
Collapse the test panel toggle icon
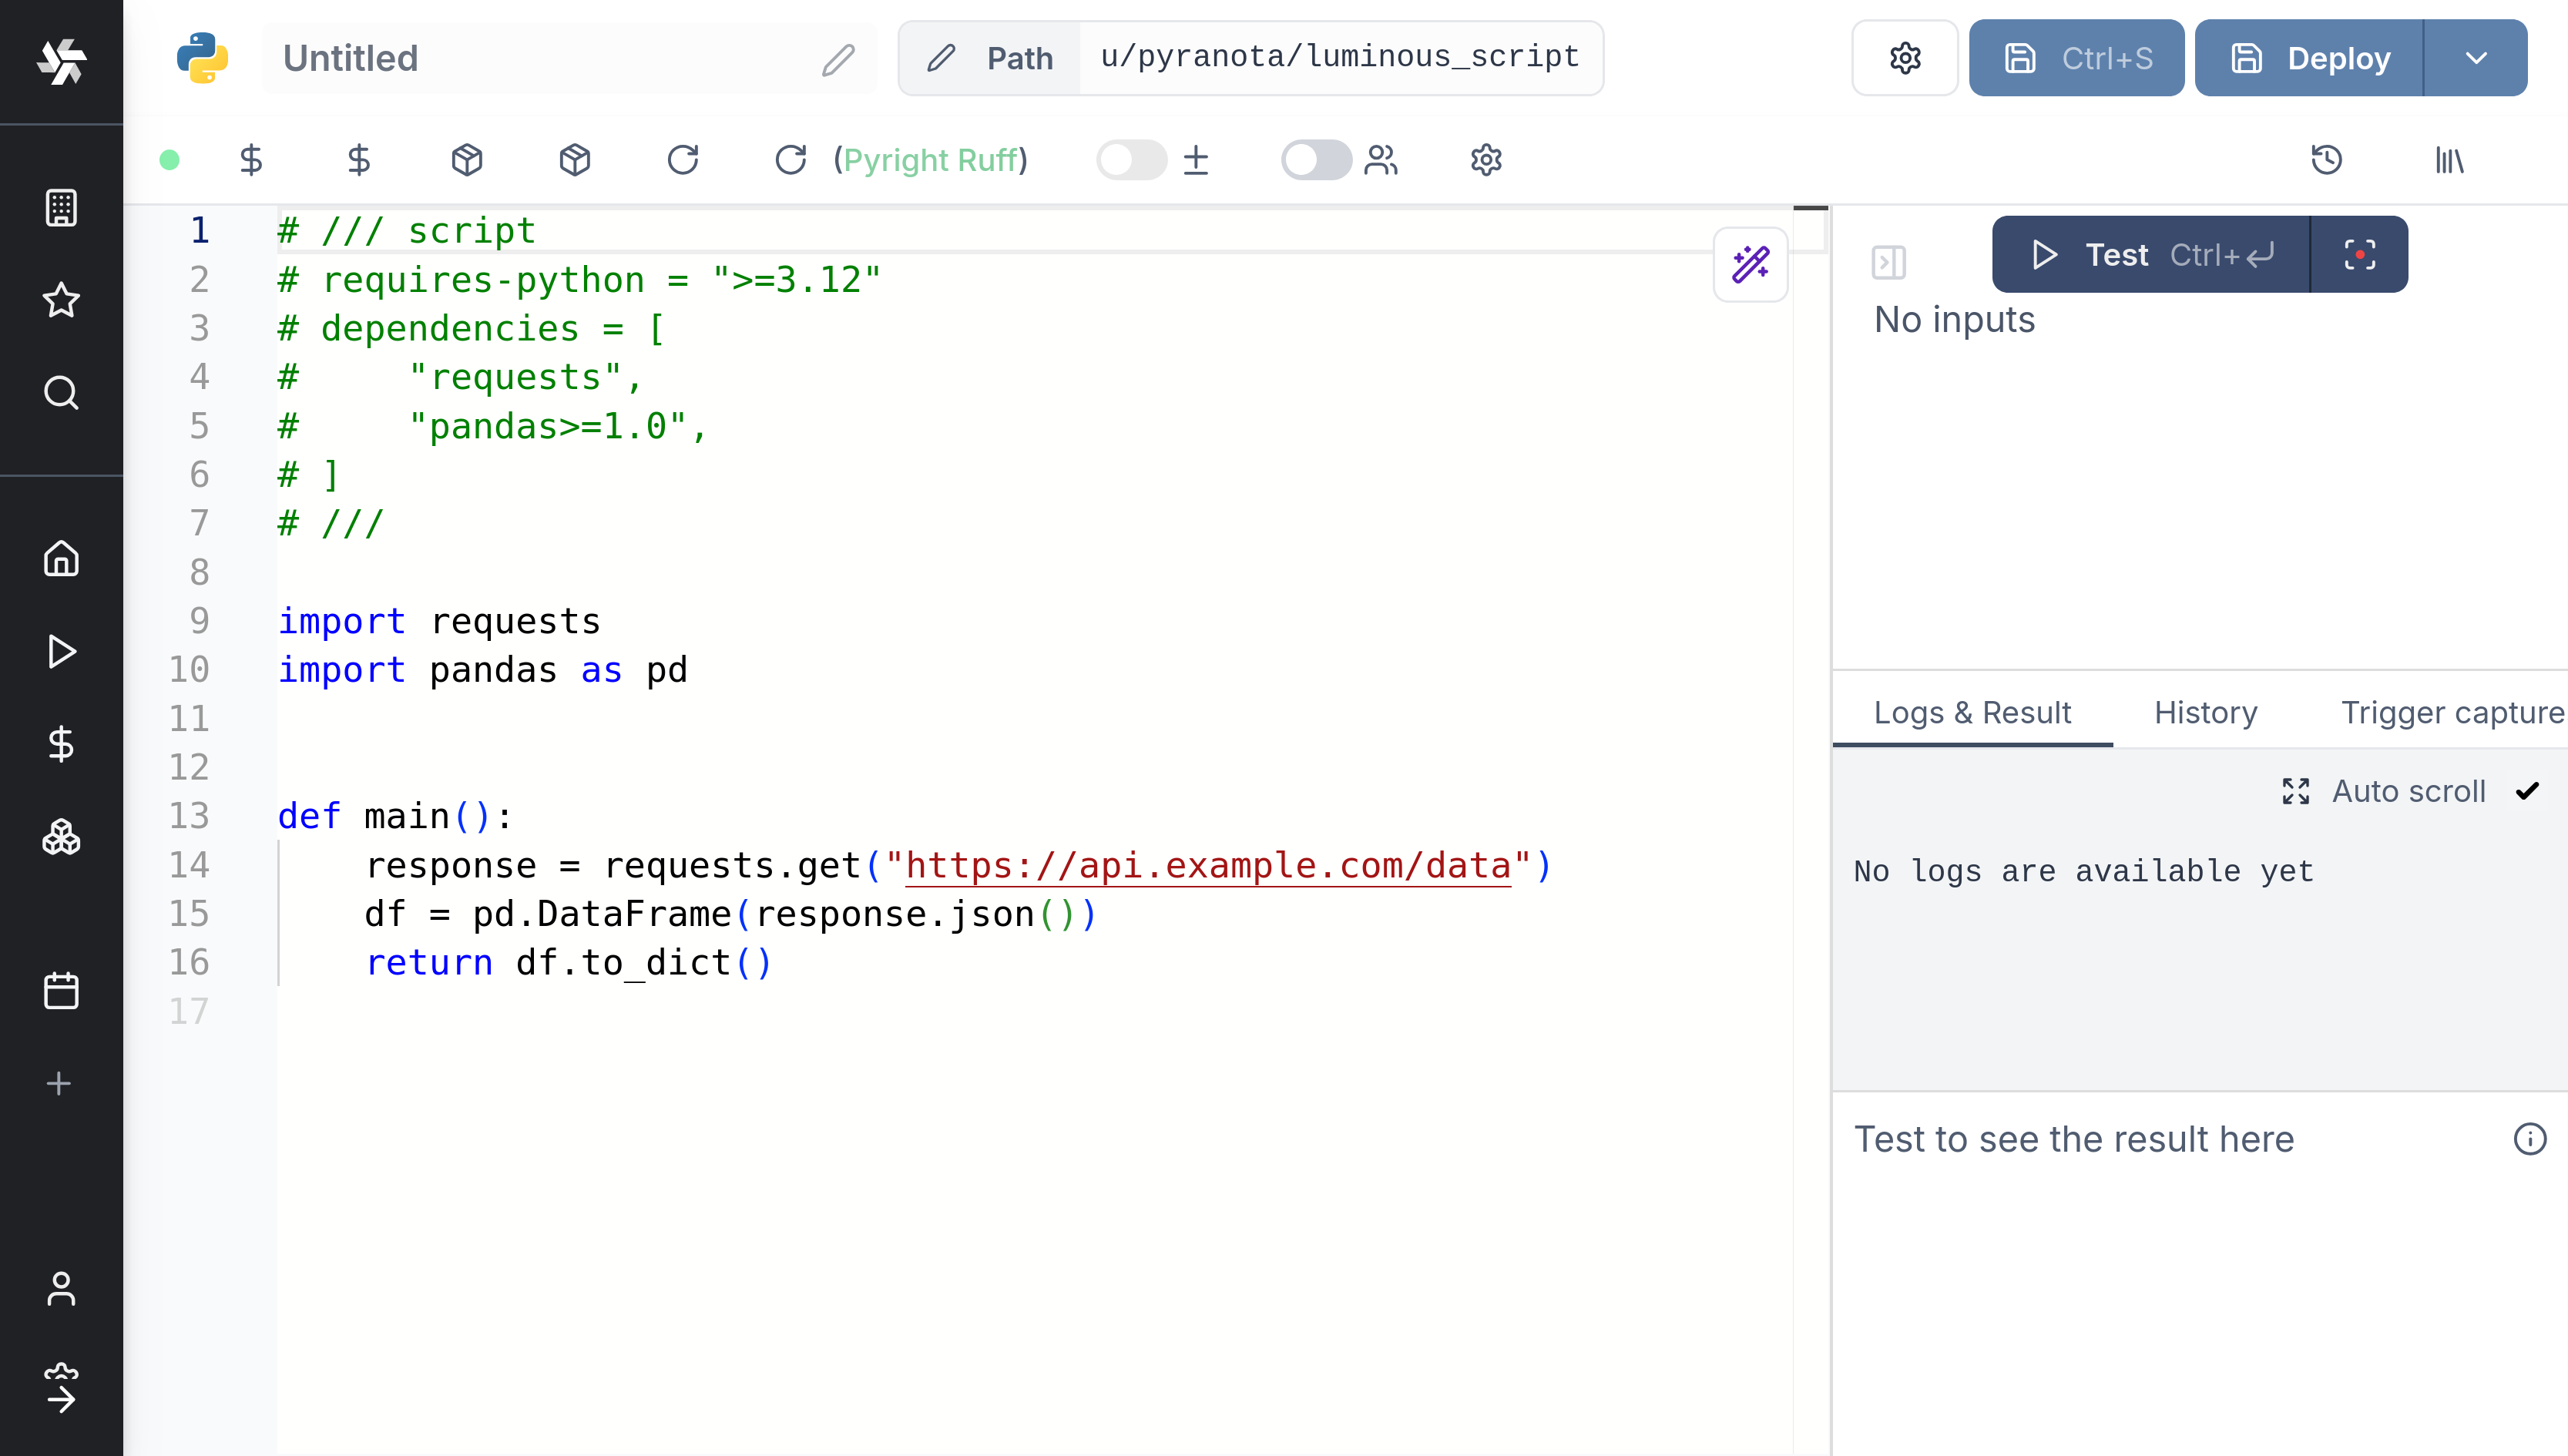pos(1888,262)
